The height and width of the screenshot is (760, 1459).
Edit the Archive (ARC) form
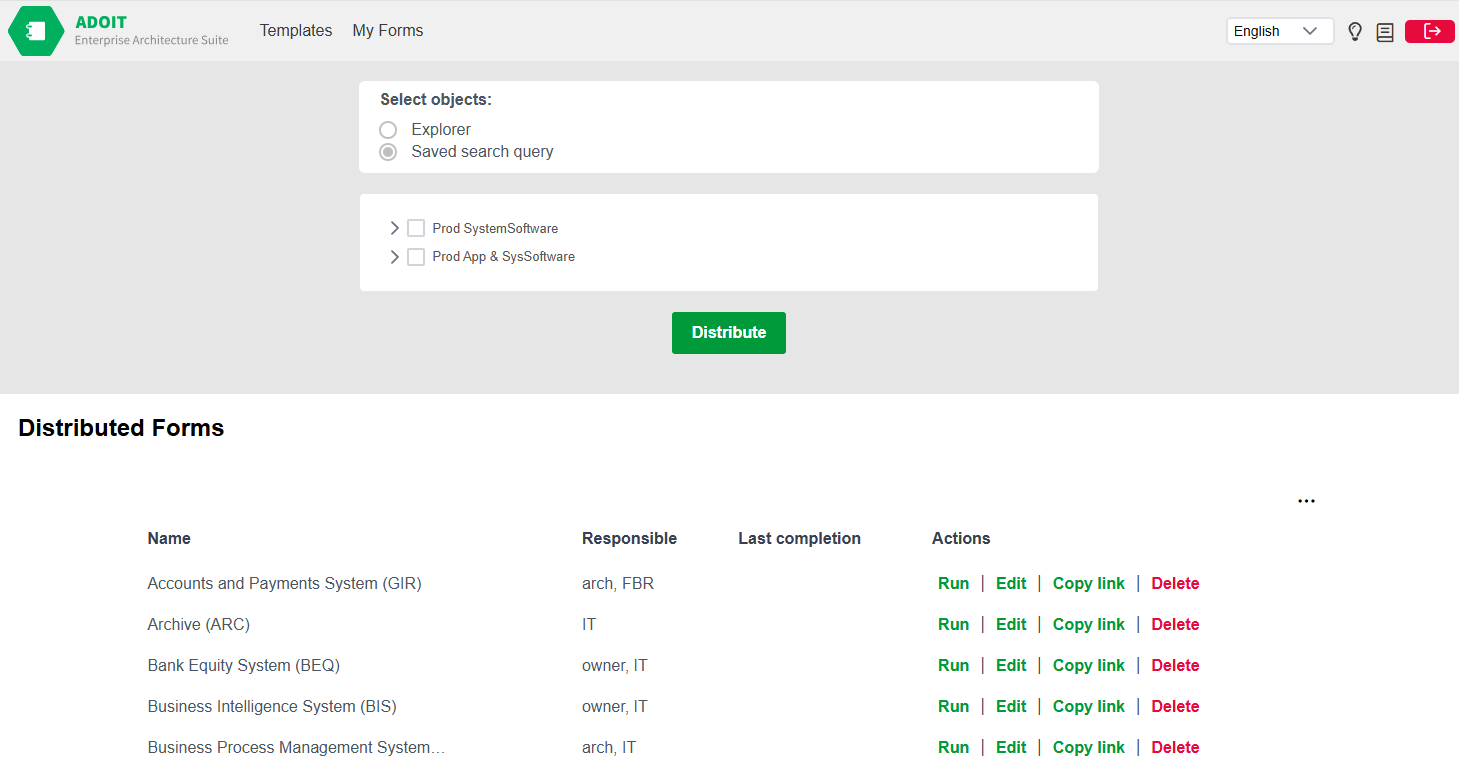pyautogui.click(x=1011, y=625)
